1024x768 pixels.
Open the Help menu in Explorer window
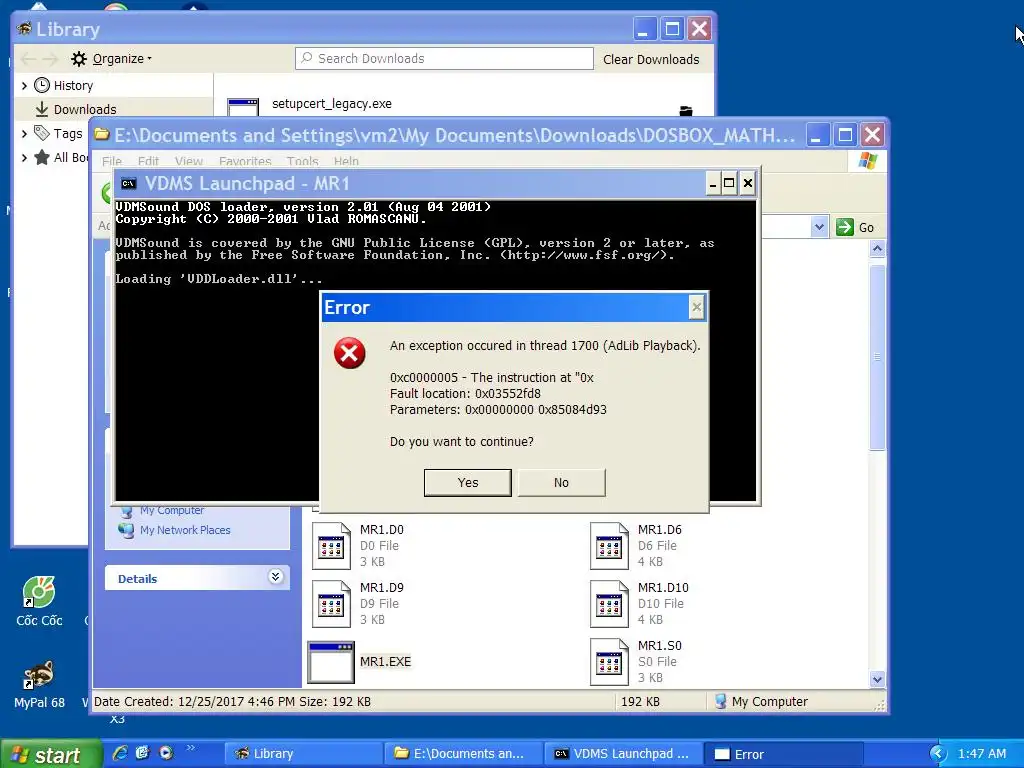[346, 161]
